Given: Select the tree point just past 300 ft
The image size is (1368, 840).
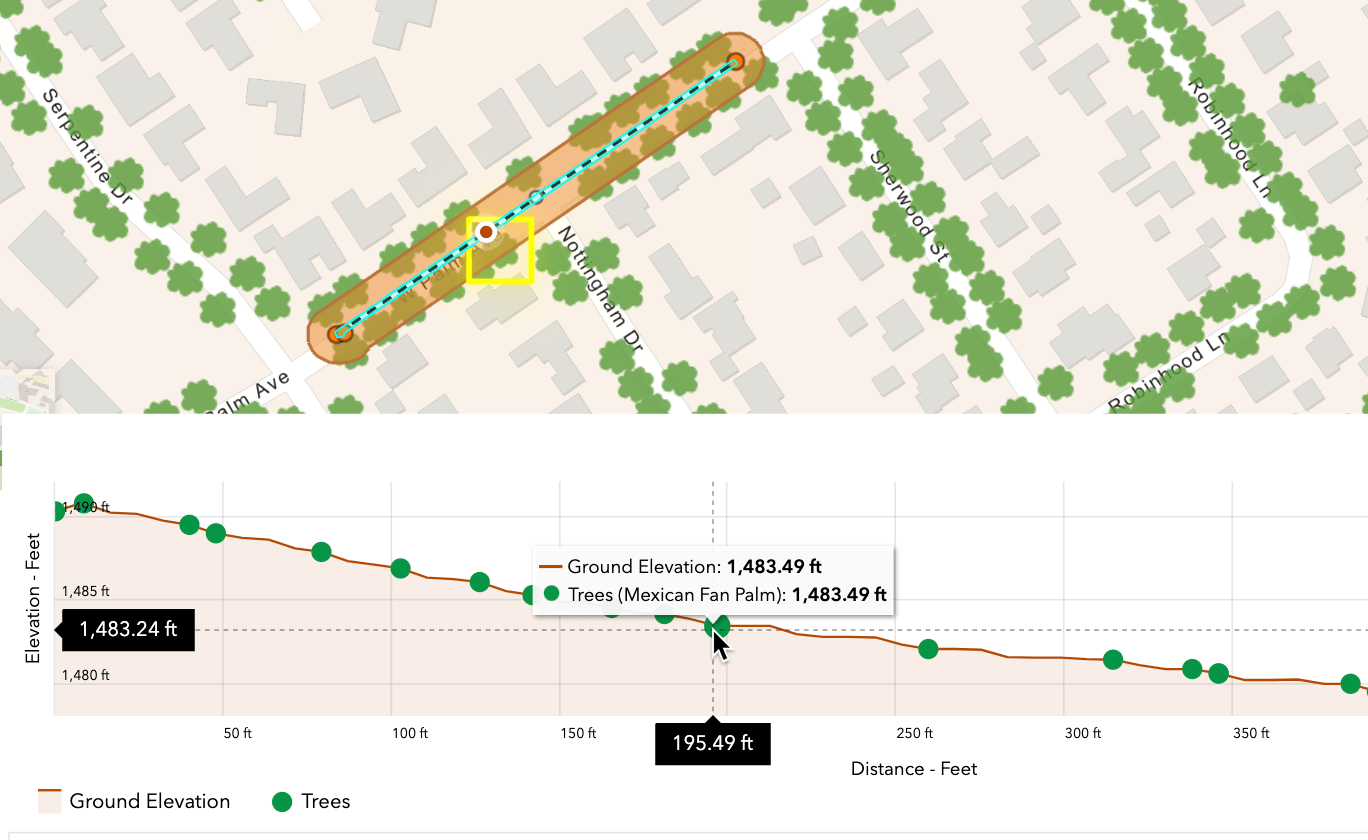Looking at the screenshot, I should [x=1113, y=659].
